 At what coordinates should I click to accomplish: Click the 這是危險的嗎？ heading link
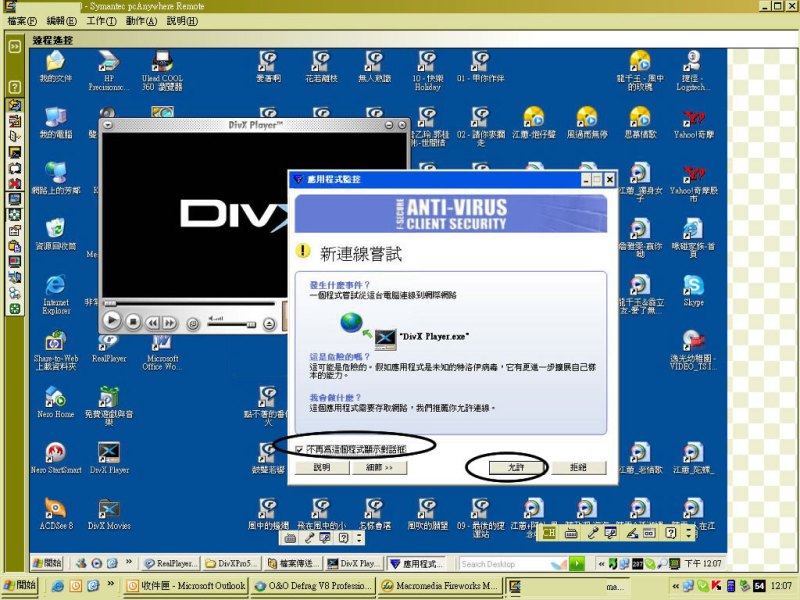[x=340, y=357]
